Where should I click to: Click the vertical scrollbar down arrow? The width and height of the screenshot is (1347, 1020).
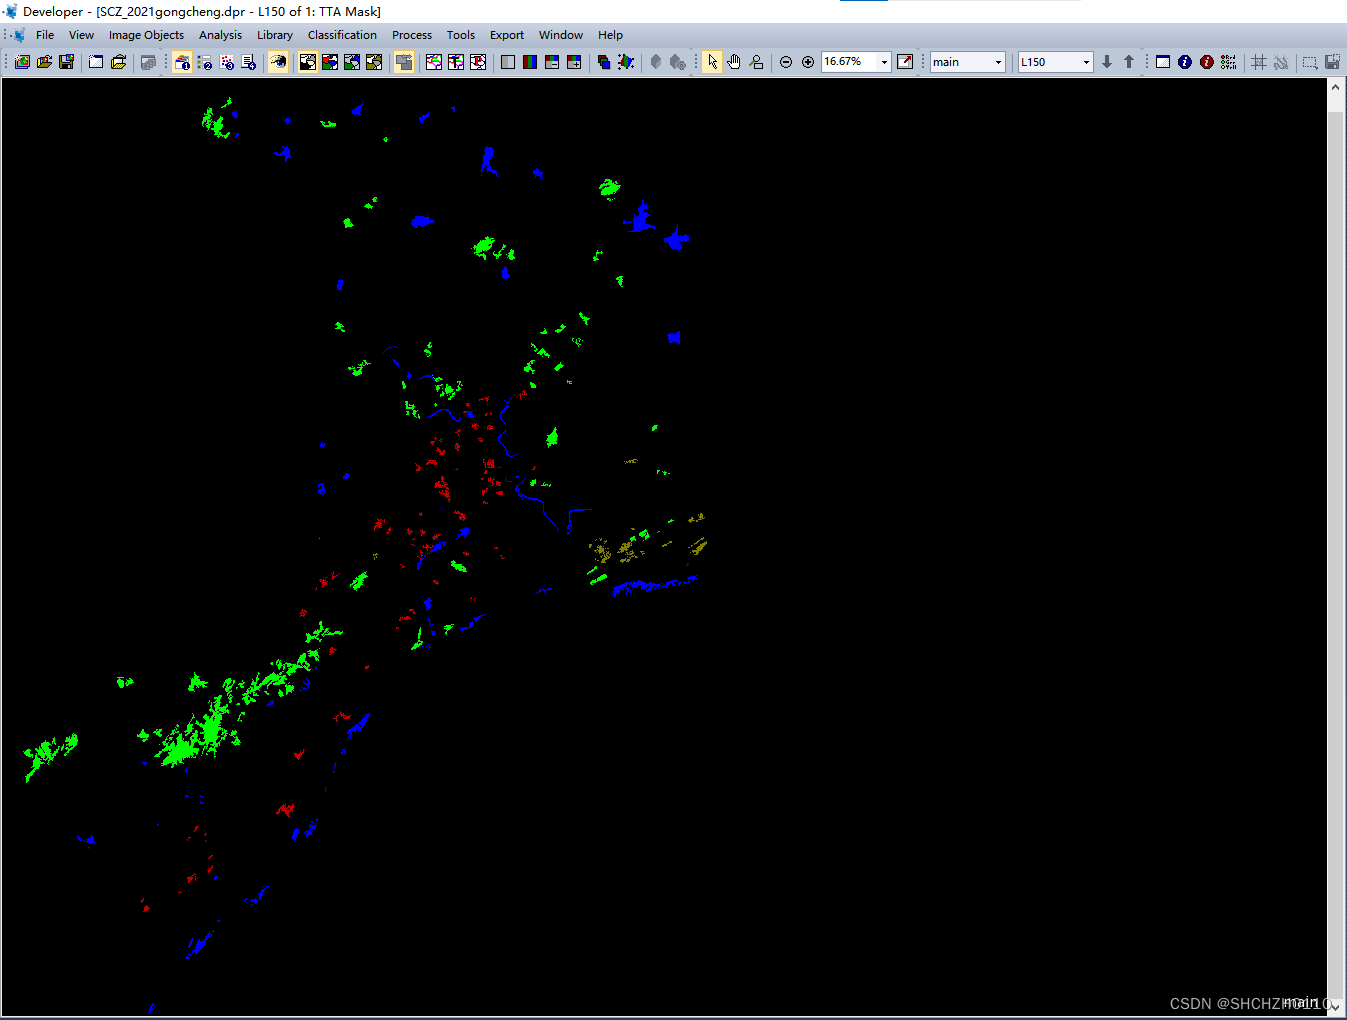click(x=1336, y=1006)
